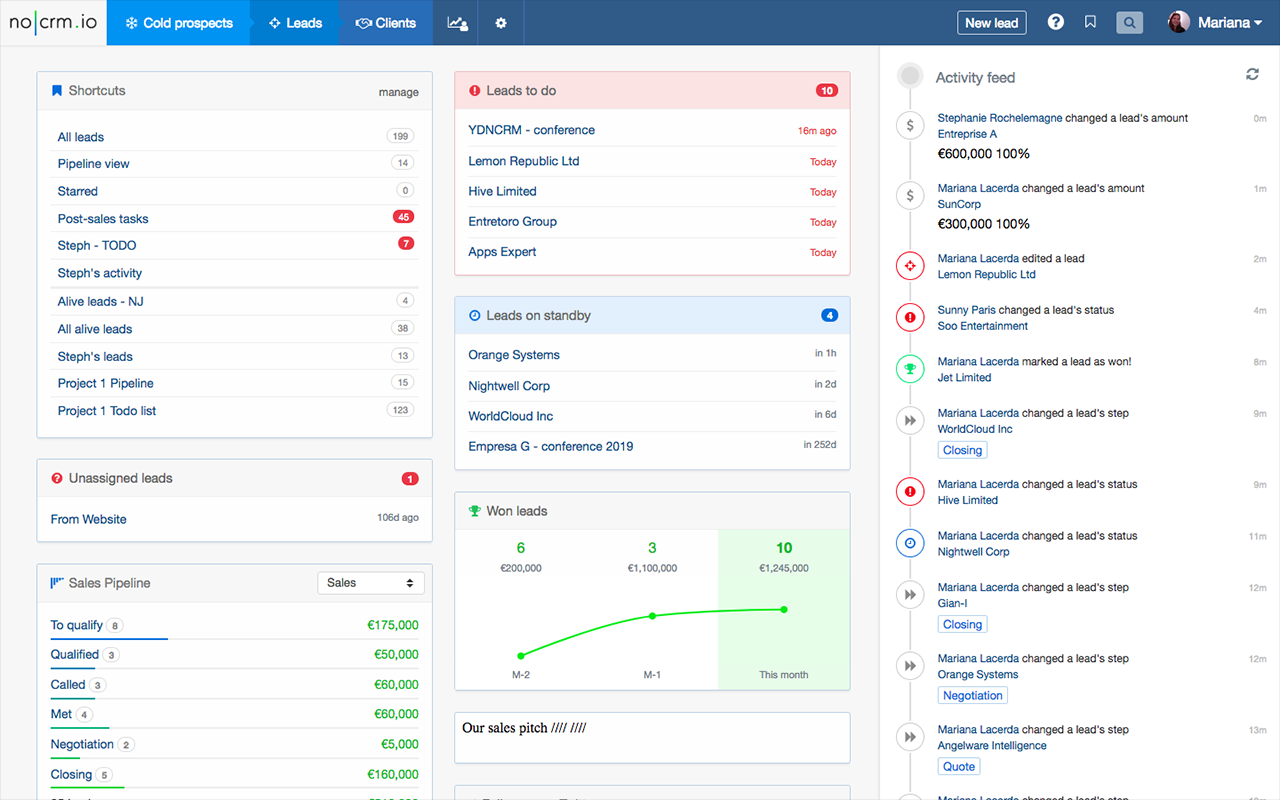Click the search magnifier icon
Image resolution: width=1280 pixels, height=800 pixels.
pyautogui.click(x=1129, y=22)
